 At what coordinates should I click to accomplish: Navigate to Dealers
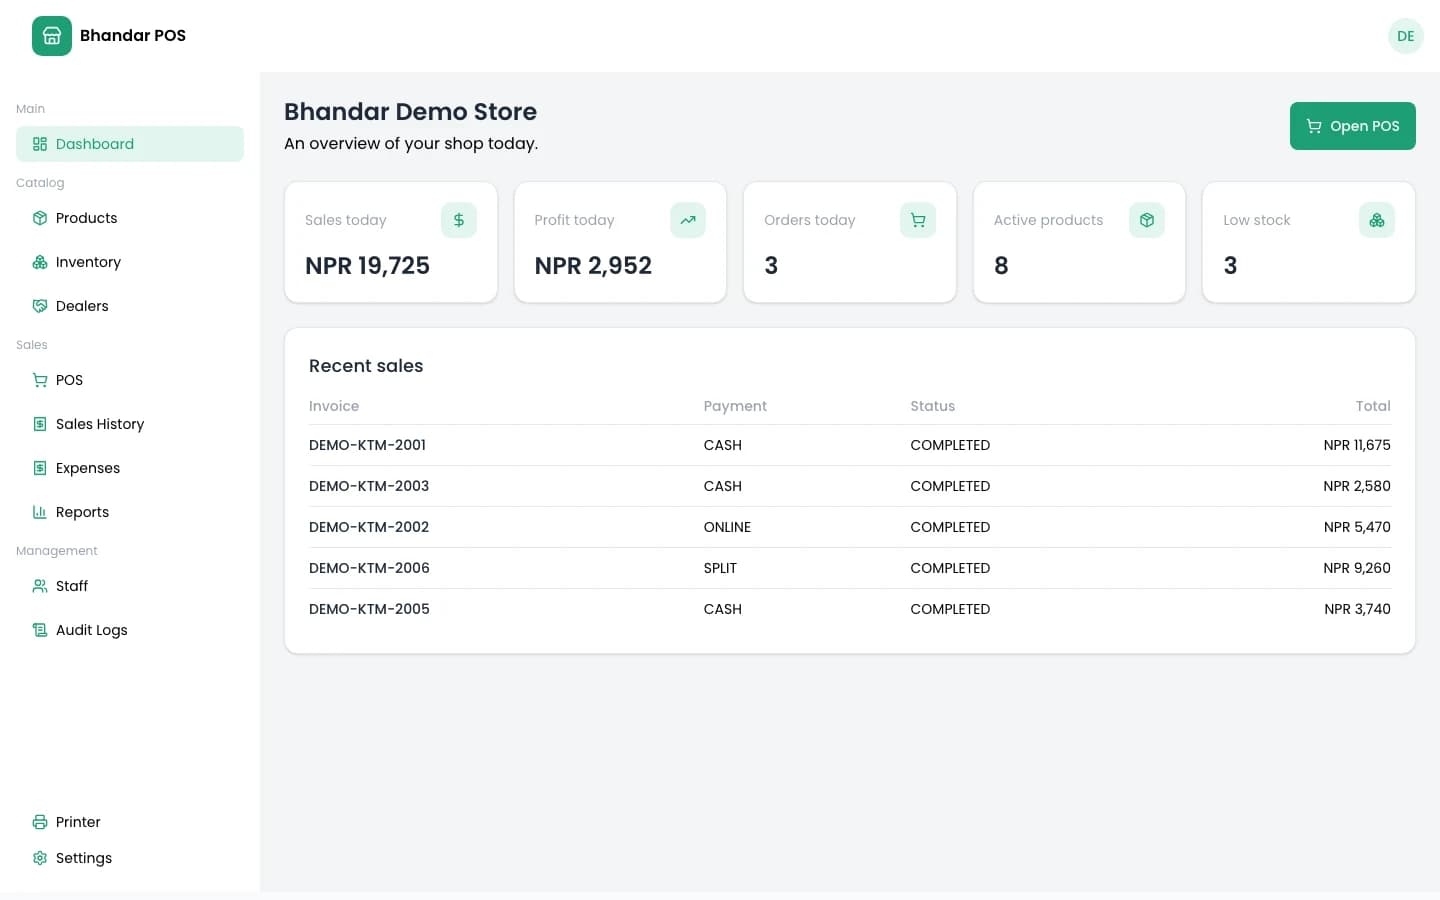coord(130,306)
